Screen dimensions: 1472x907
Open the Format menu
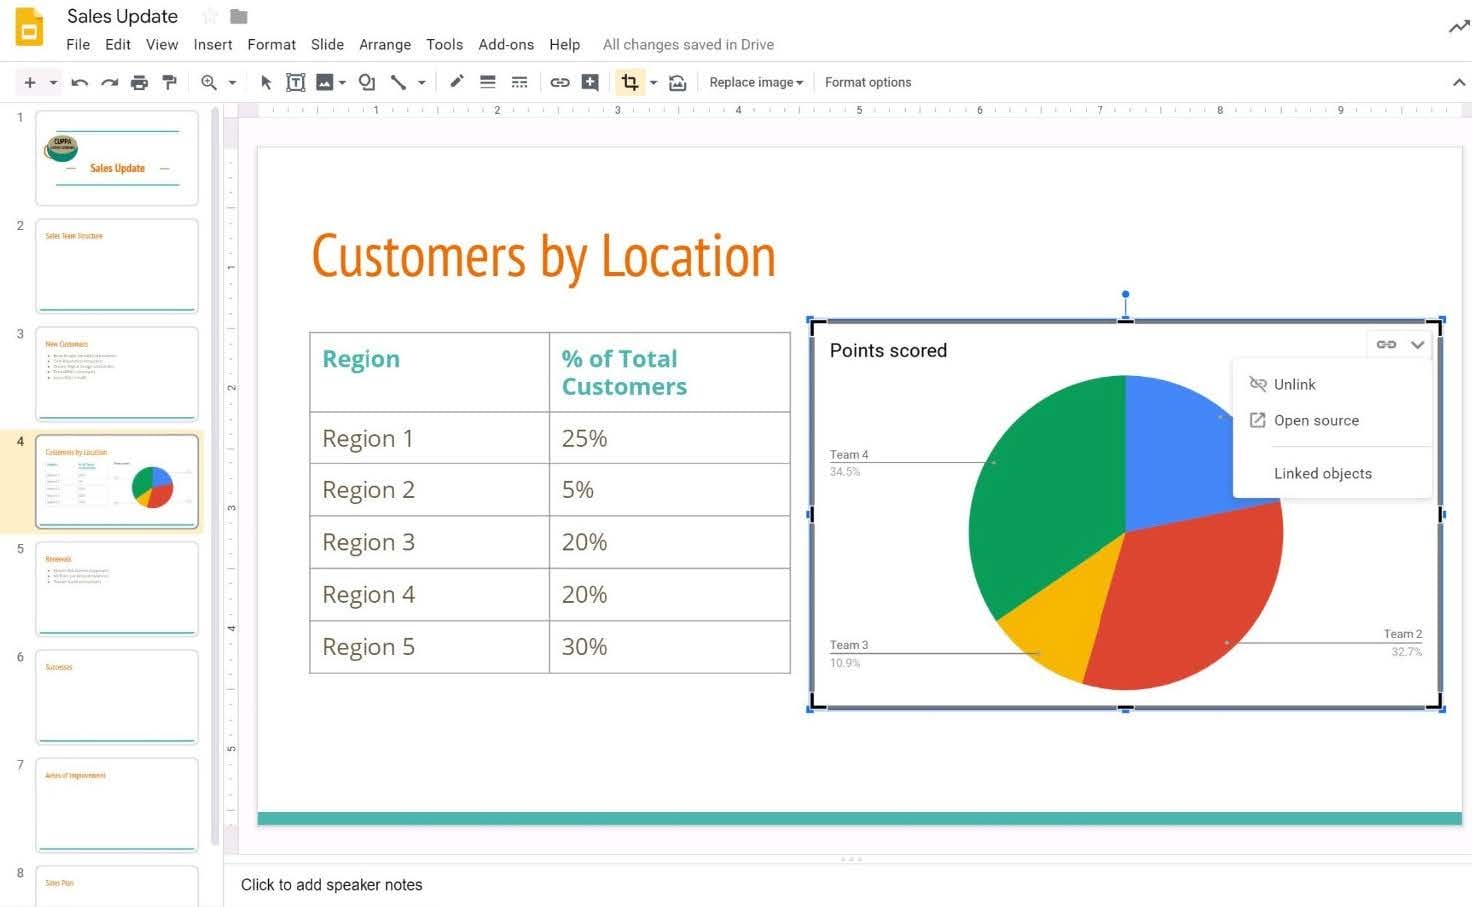coord(272,44)
